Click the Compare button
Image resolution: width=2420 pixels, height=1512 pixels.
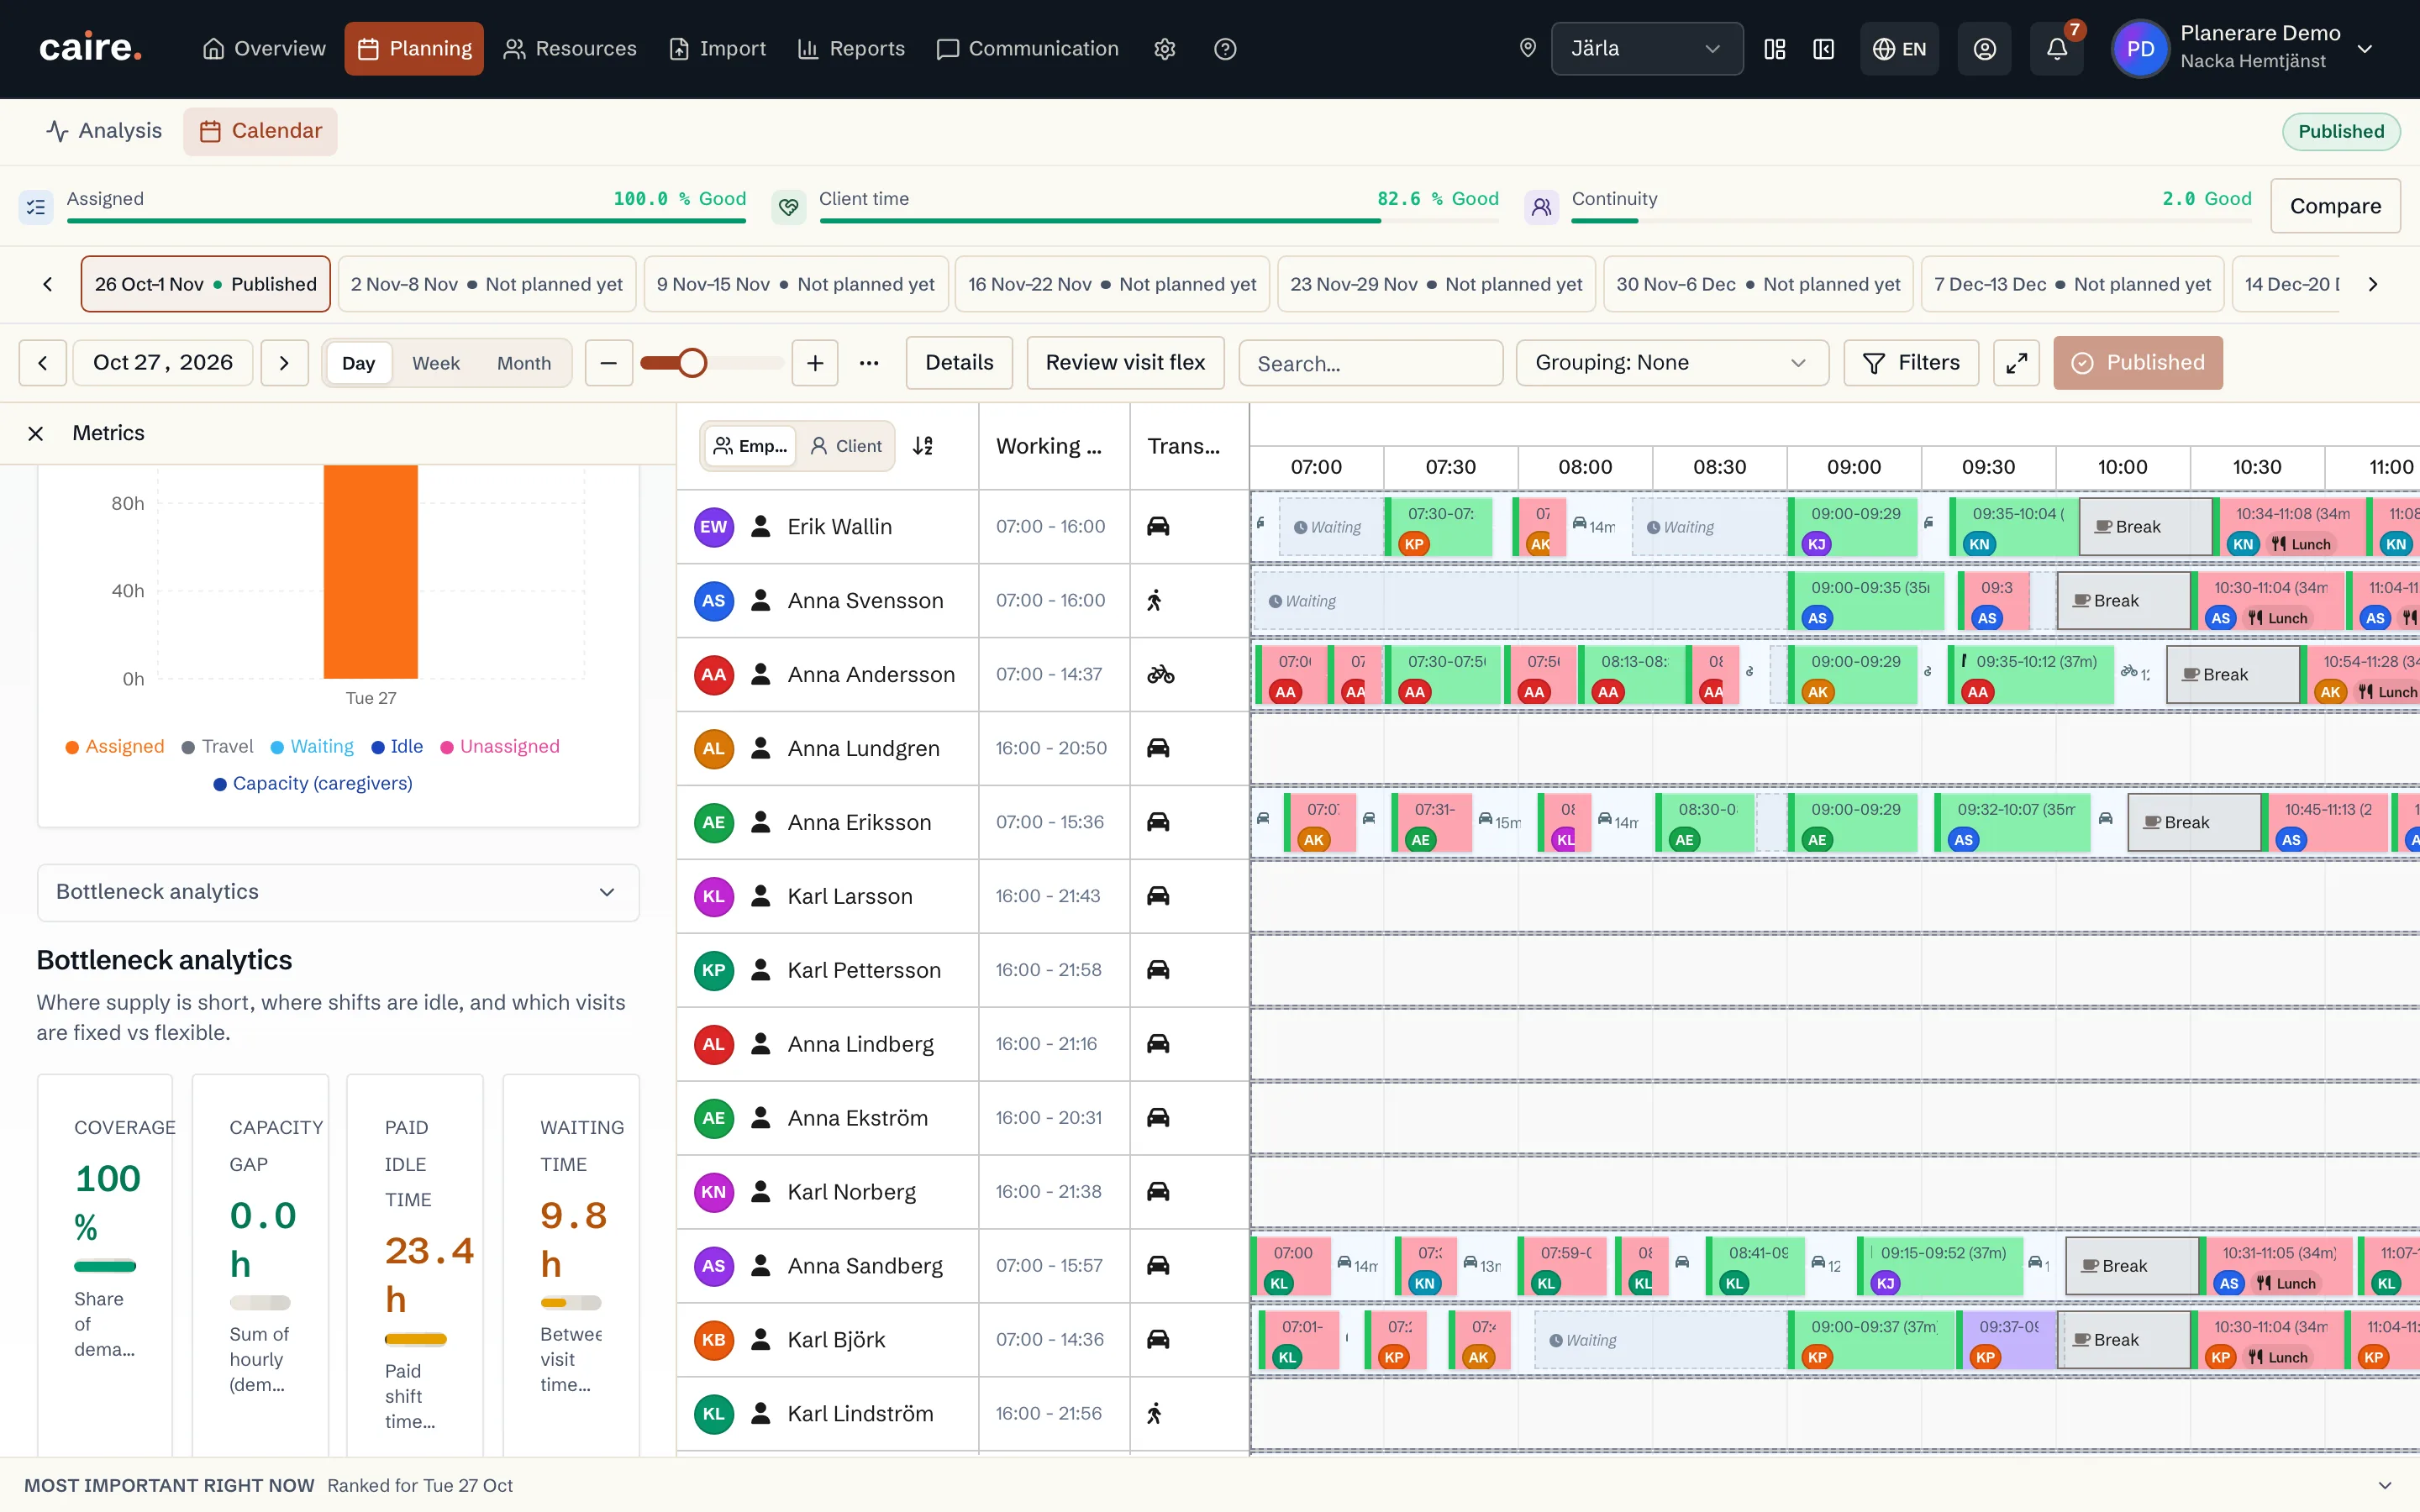point(2335,206)
